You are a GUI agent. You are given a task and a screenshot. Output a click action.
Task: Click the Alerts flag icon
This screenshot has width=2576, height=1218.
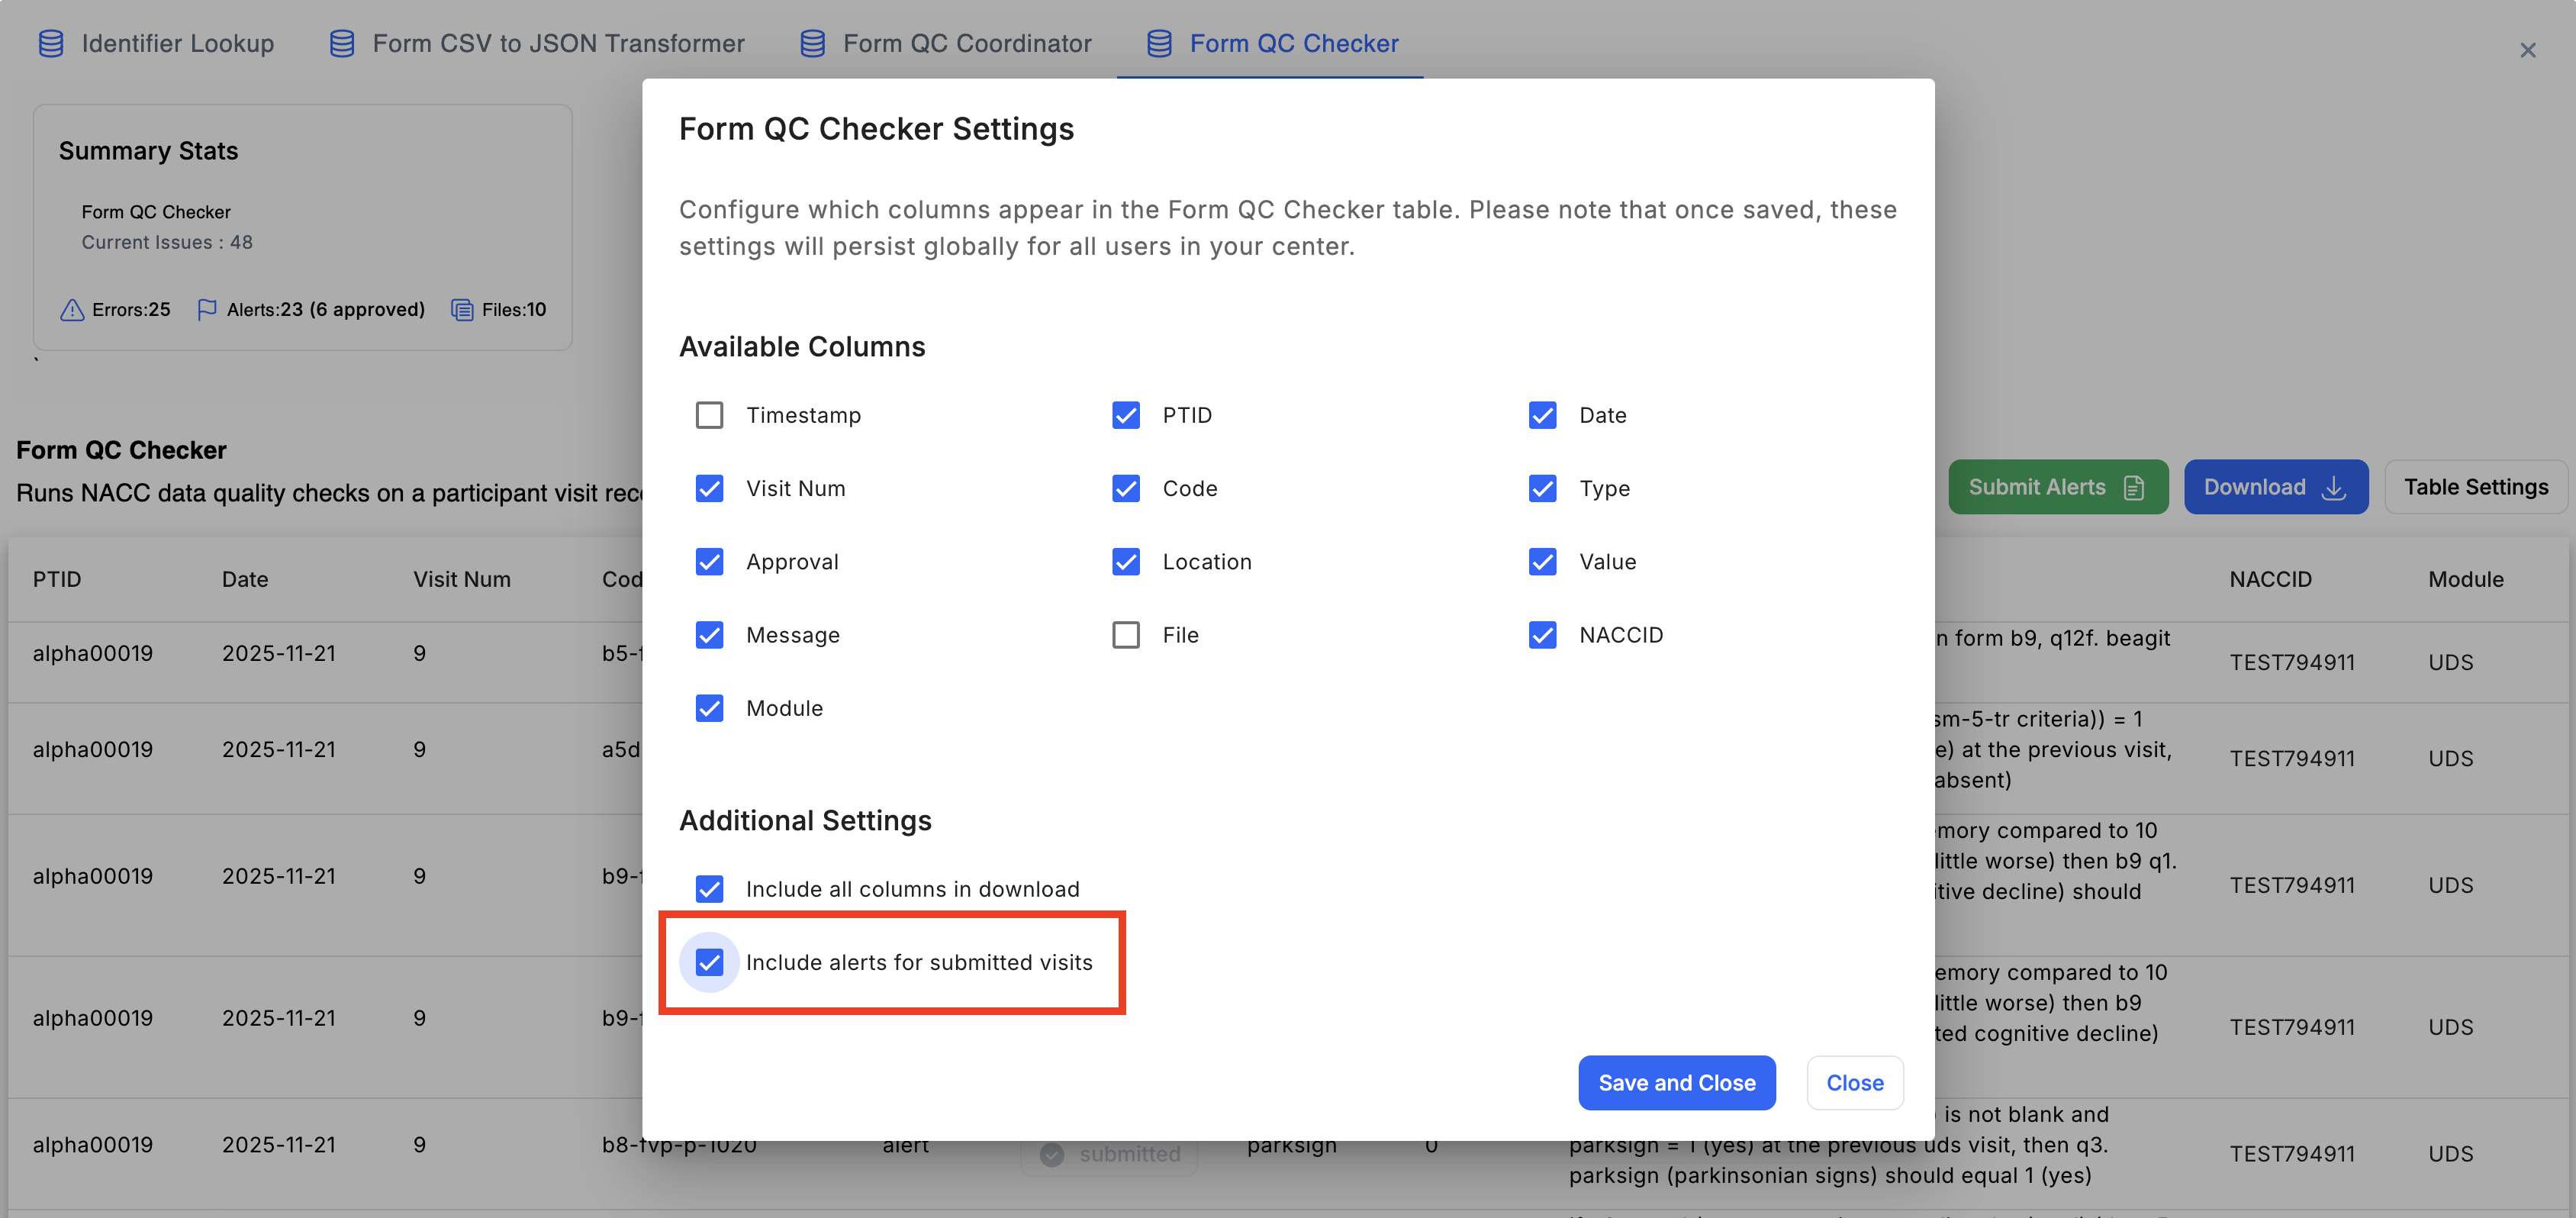207,310
